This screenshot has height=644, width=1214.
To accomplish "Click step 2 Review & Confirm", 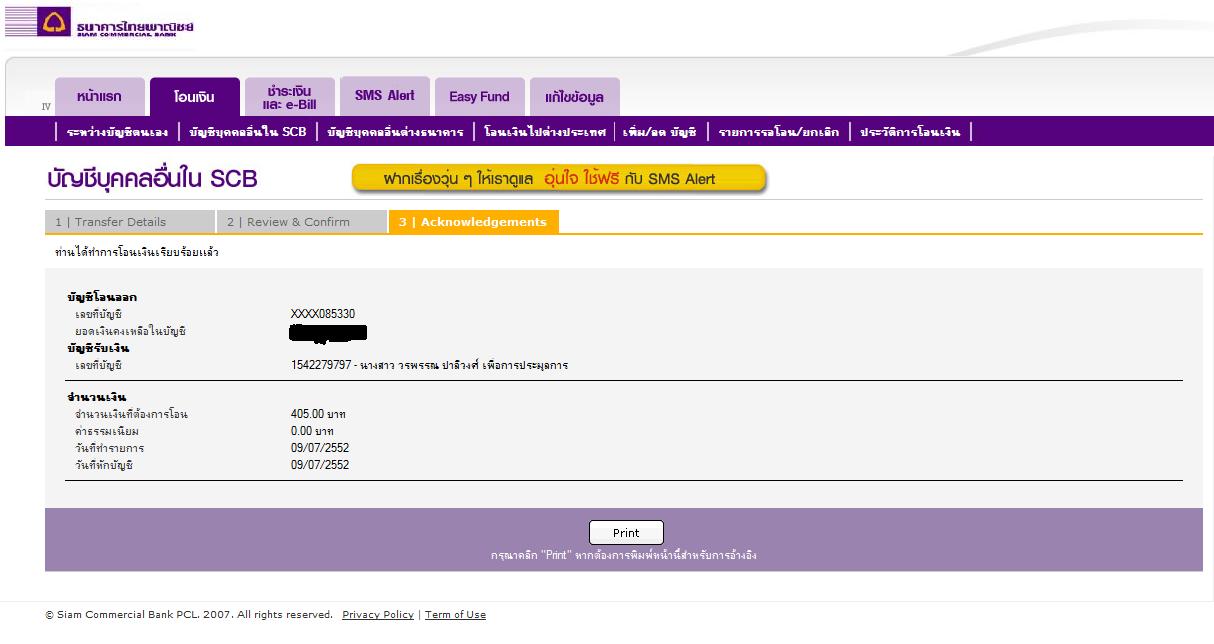I will [x=301, y=222].
